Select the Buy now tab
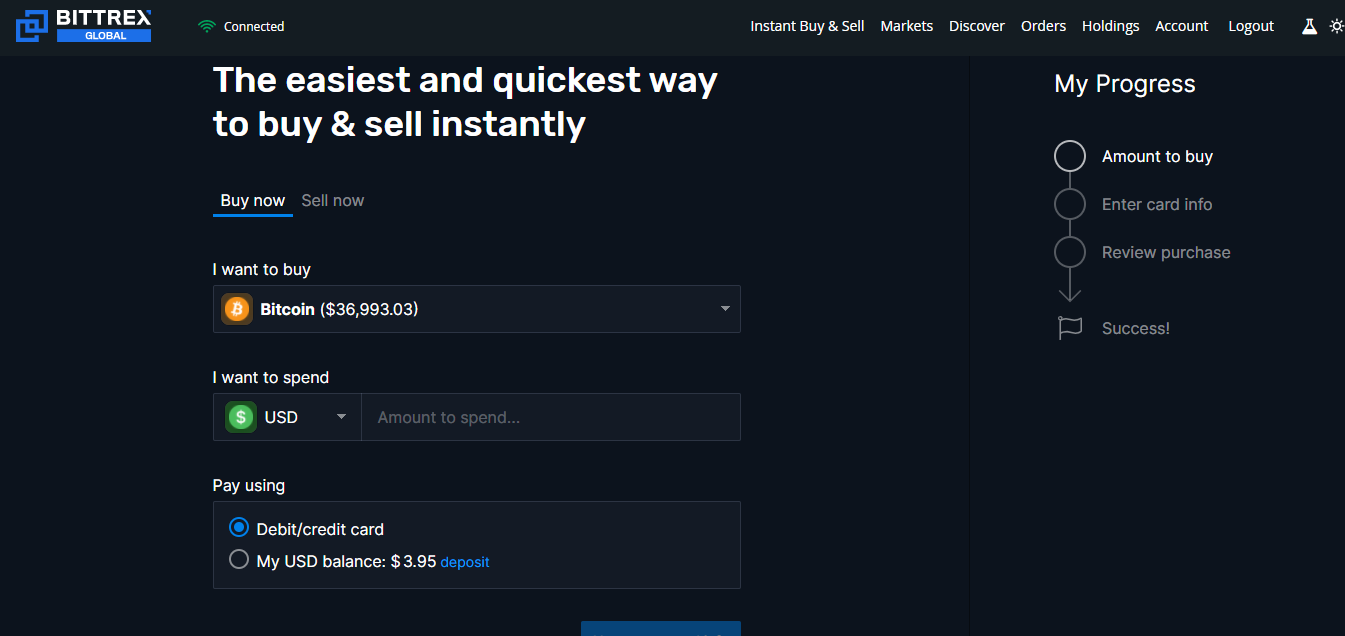This screenshot has width=1345, height=636. click(x=253, y=201)
